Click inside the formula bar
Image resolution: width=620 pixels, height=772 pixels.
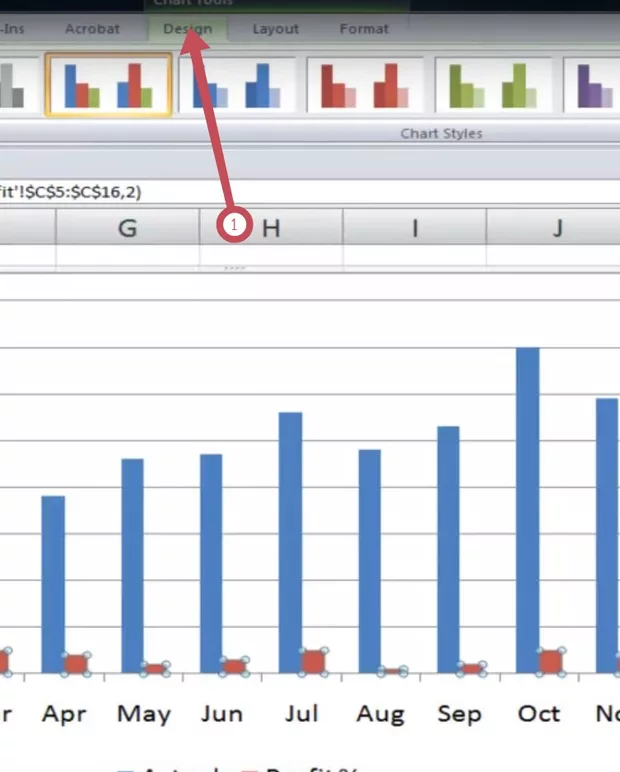pyautogui.click(x=310, y=192)
